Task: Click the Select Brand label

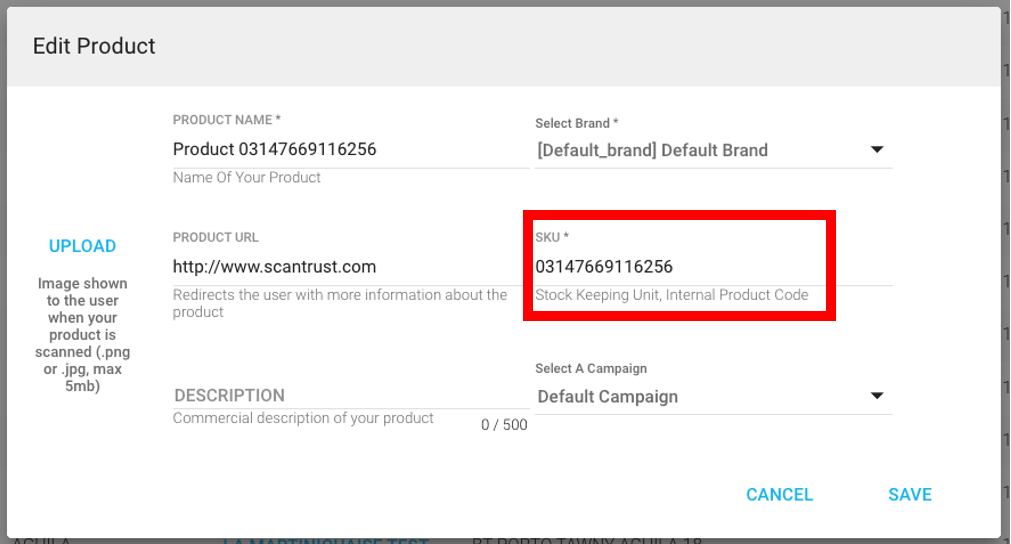Action: point(577,123)
